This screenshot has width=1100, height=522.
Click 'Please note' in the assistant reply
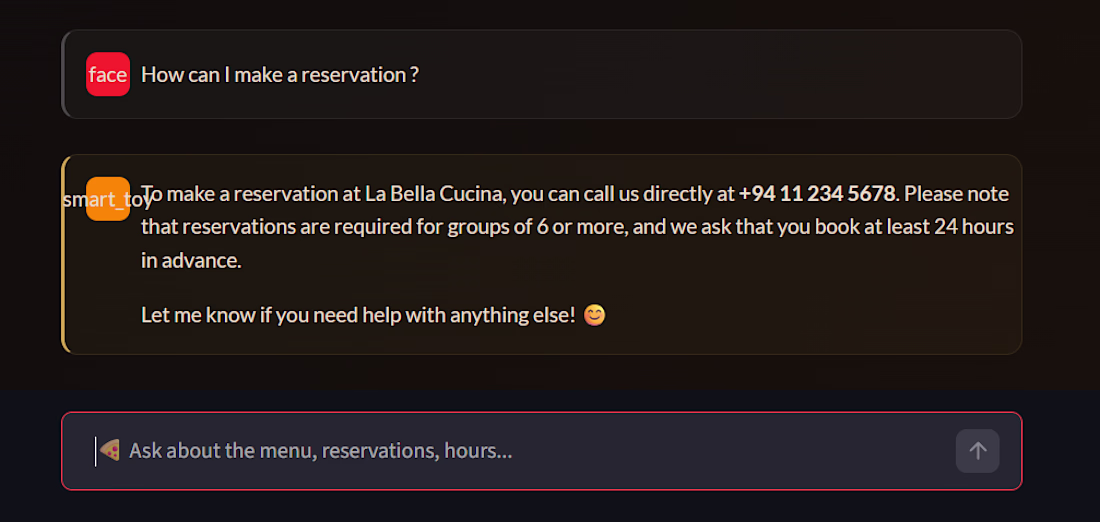[x=956, y=193]
